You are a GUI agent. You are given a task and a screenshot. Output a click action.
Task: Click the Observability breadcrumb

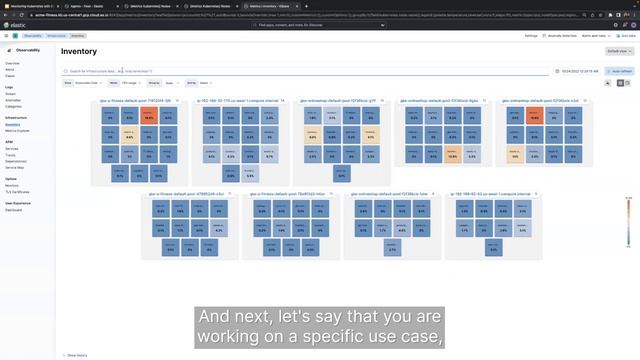[33, 36]
